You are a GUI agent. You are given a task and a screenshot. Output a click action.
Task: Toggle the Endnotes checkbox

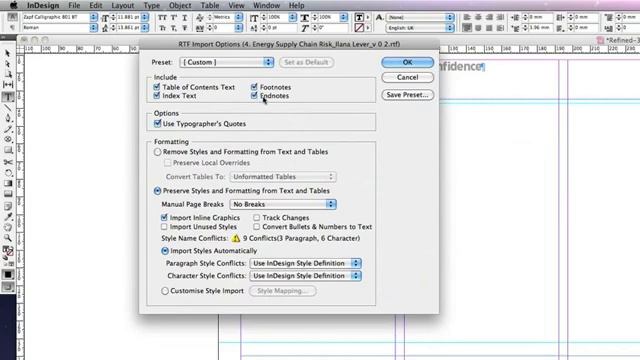[x=254, y=96]
